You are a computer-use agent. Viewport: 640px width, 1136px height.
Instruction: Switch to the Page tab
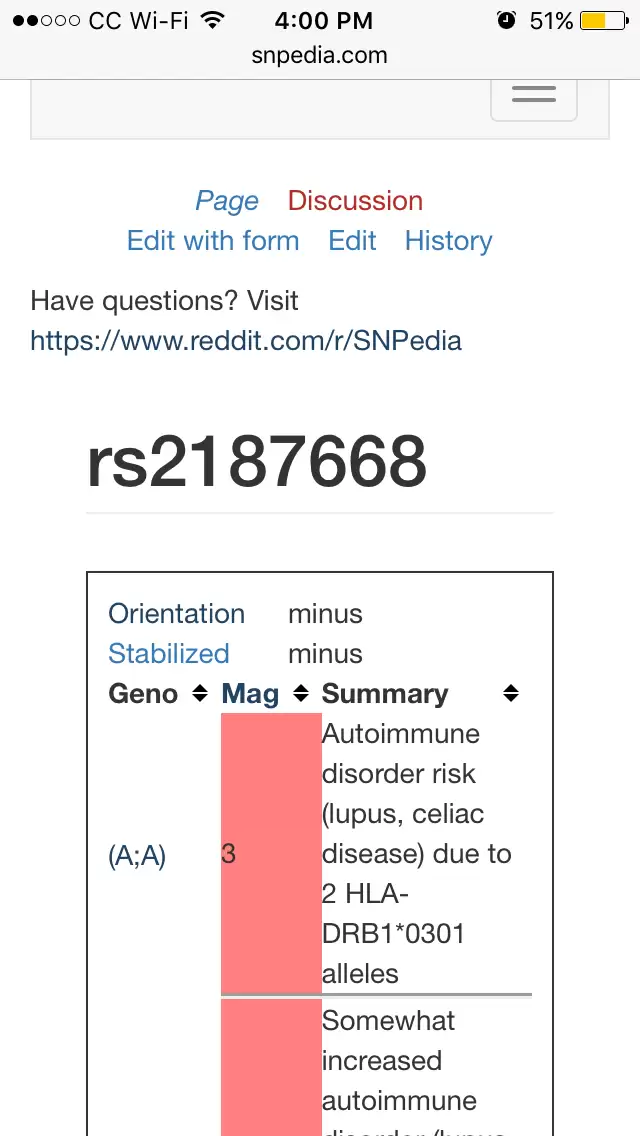(x=227, y=201)
